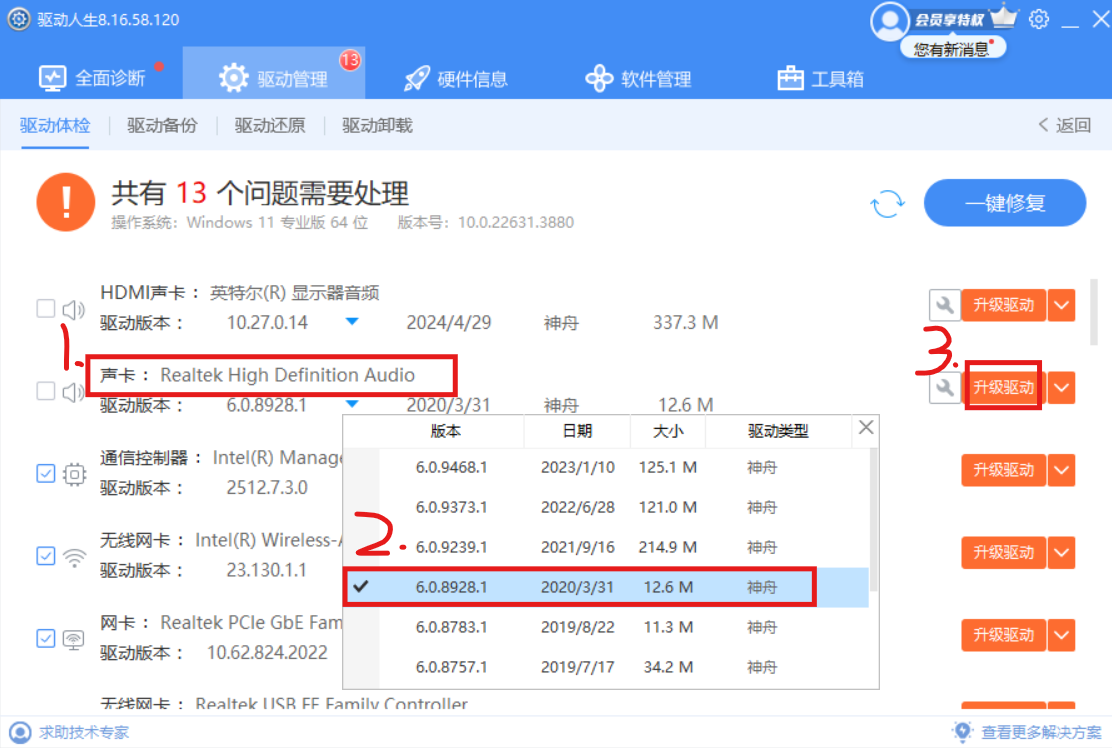Click the orange warning exclamation icon

tap(66, 202)
